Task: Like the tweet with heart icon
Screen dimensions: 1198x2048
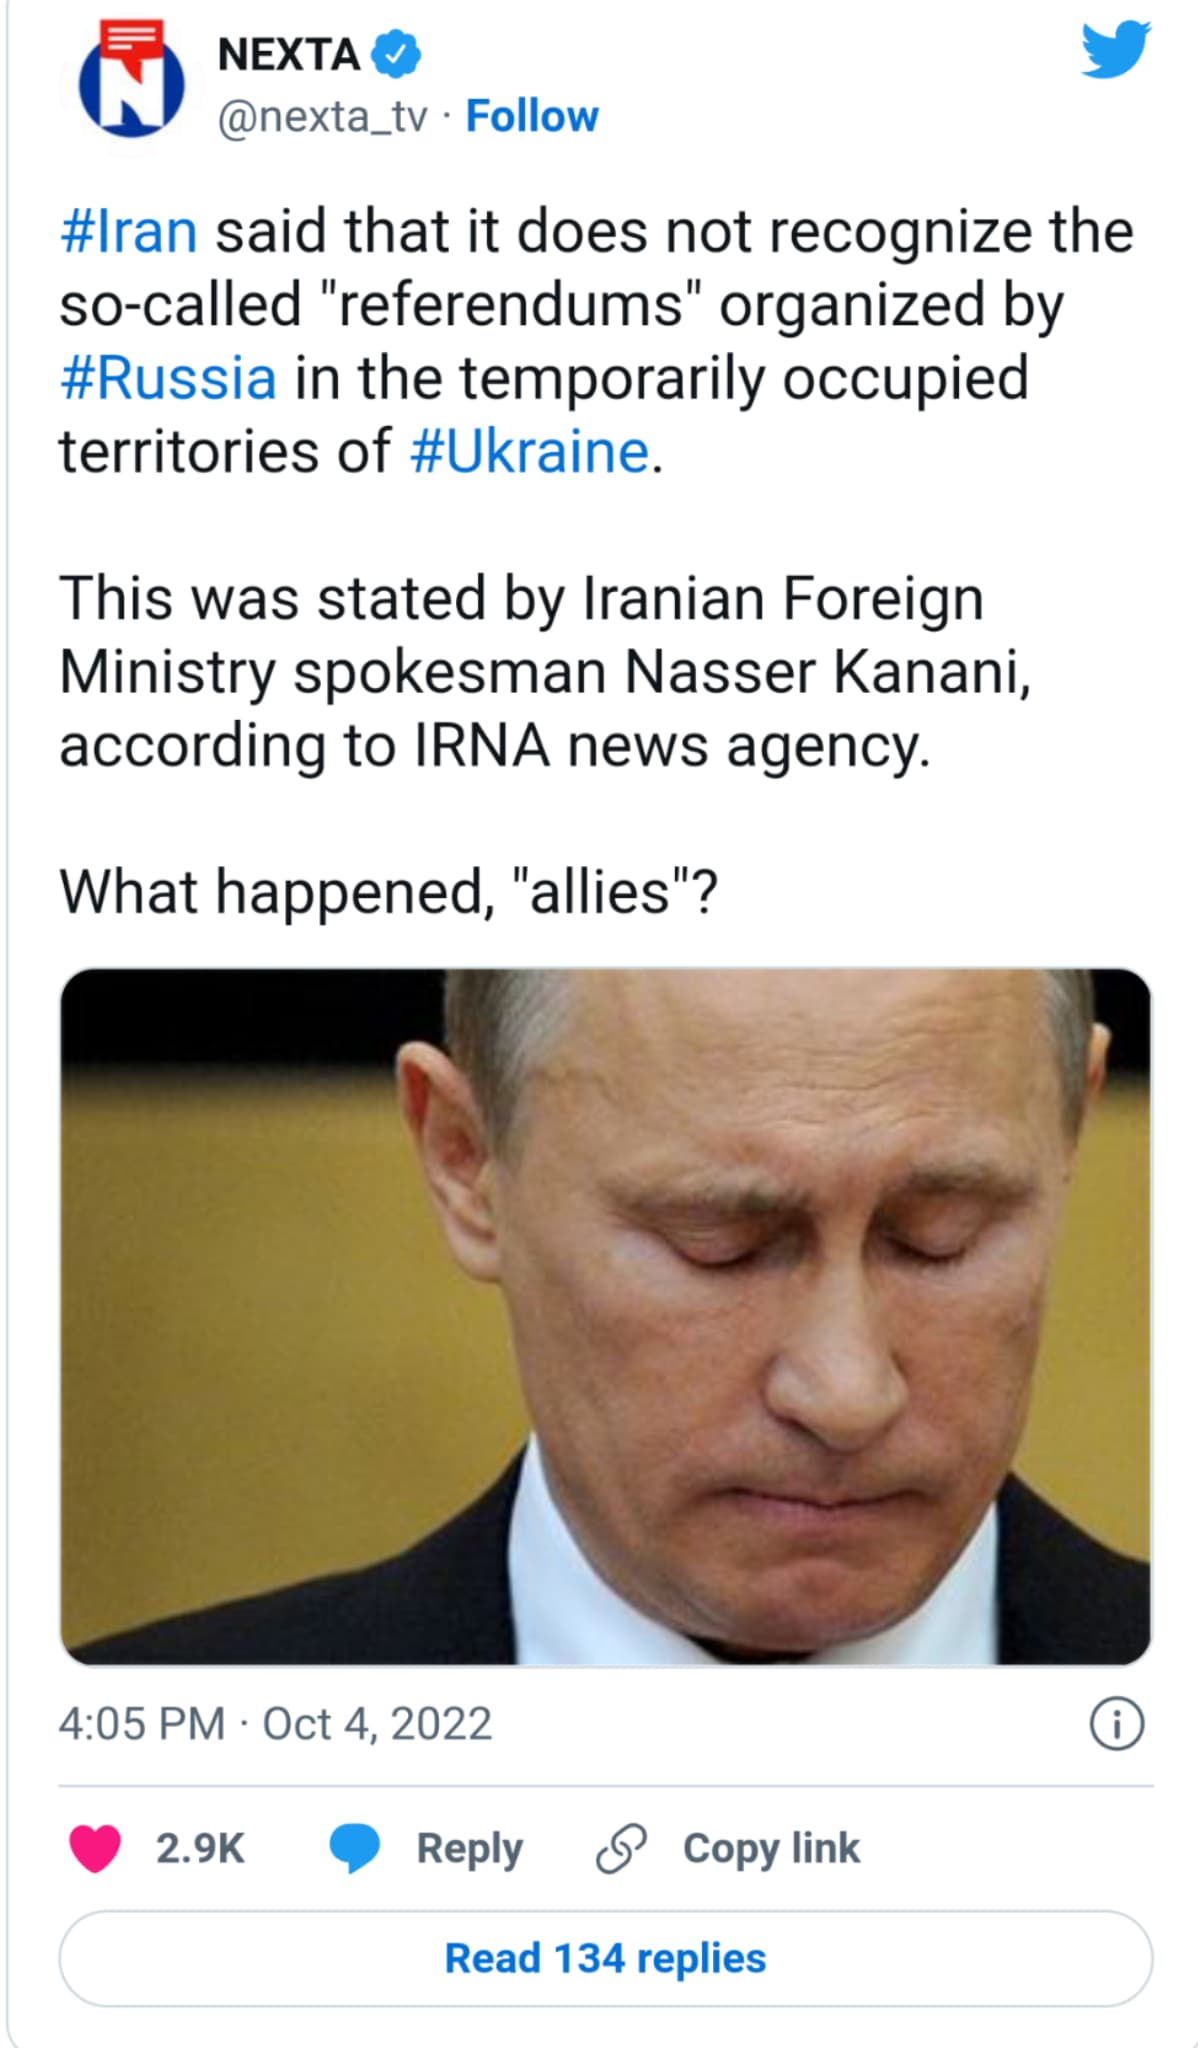Action: (95, 1849)
